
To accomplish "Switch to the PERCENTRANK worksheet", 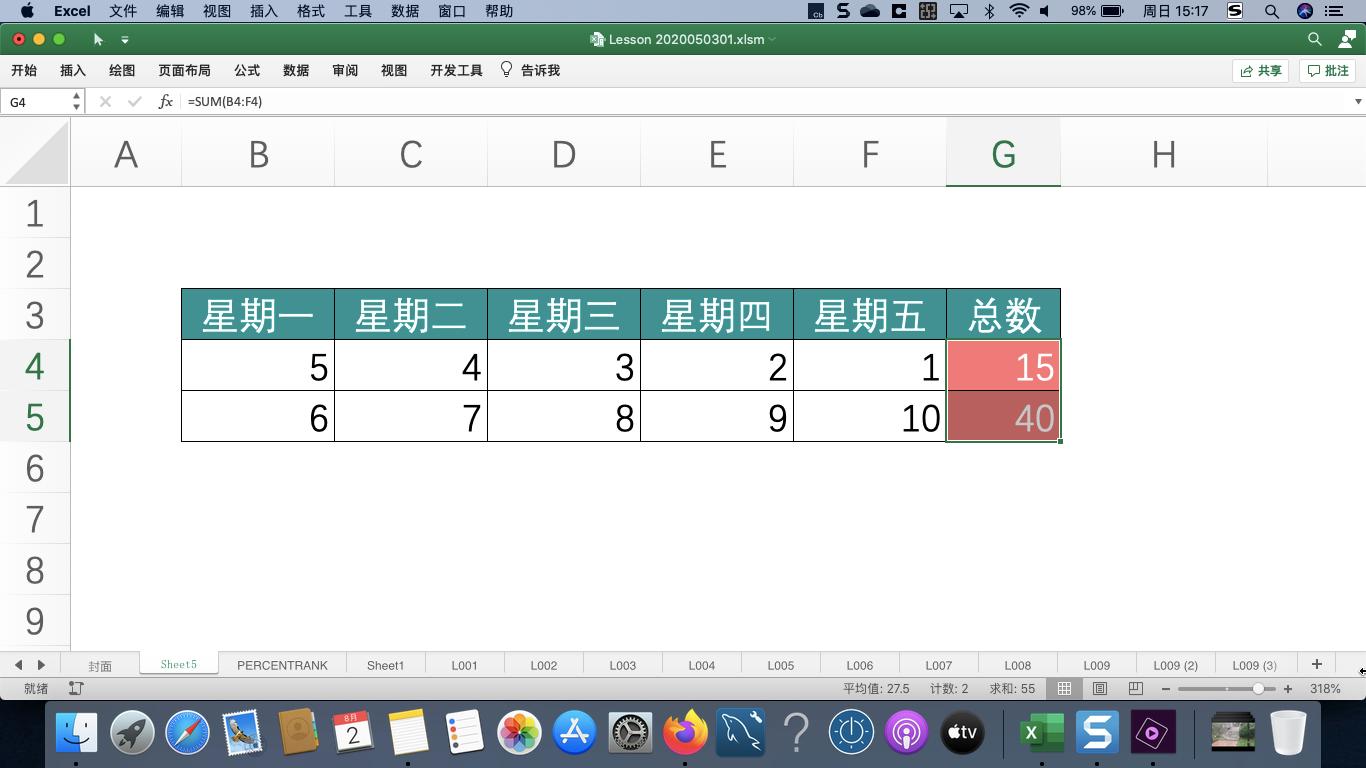I will click(x=283, y=664).
